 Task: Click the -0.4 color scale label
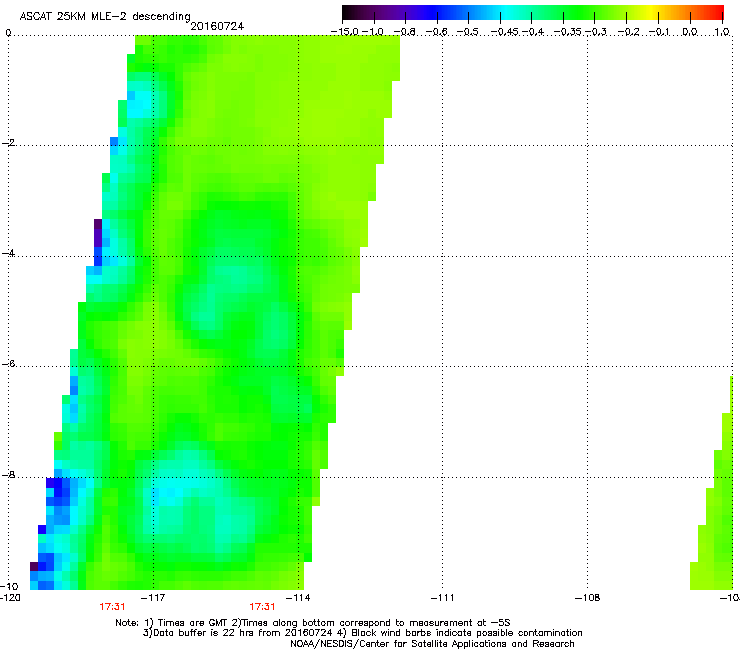(533, 32)
